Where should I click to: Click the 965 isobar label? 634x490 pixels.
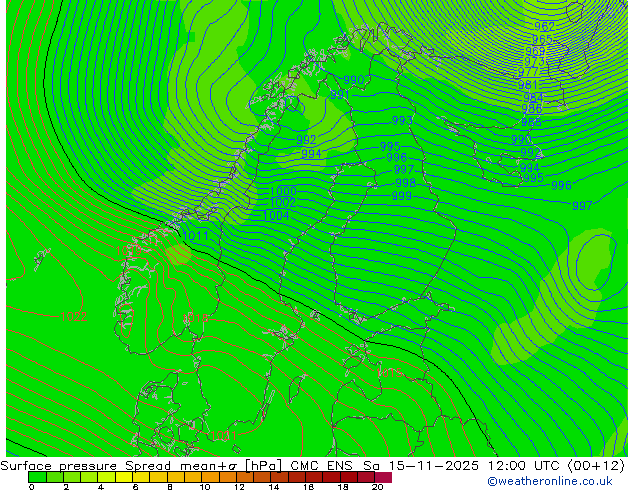pyautogui.click(x=542, y=39)
